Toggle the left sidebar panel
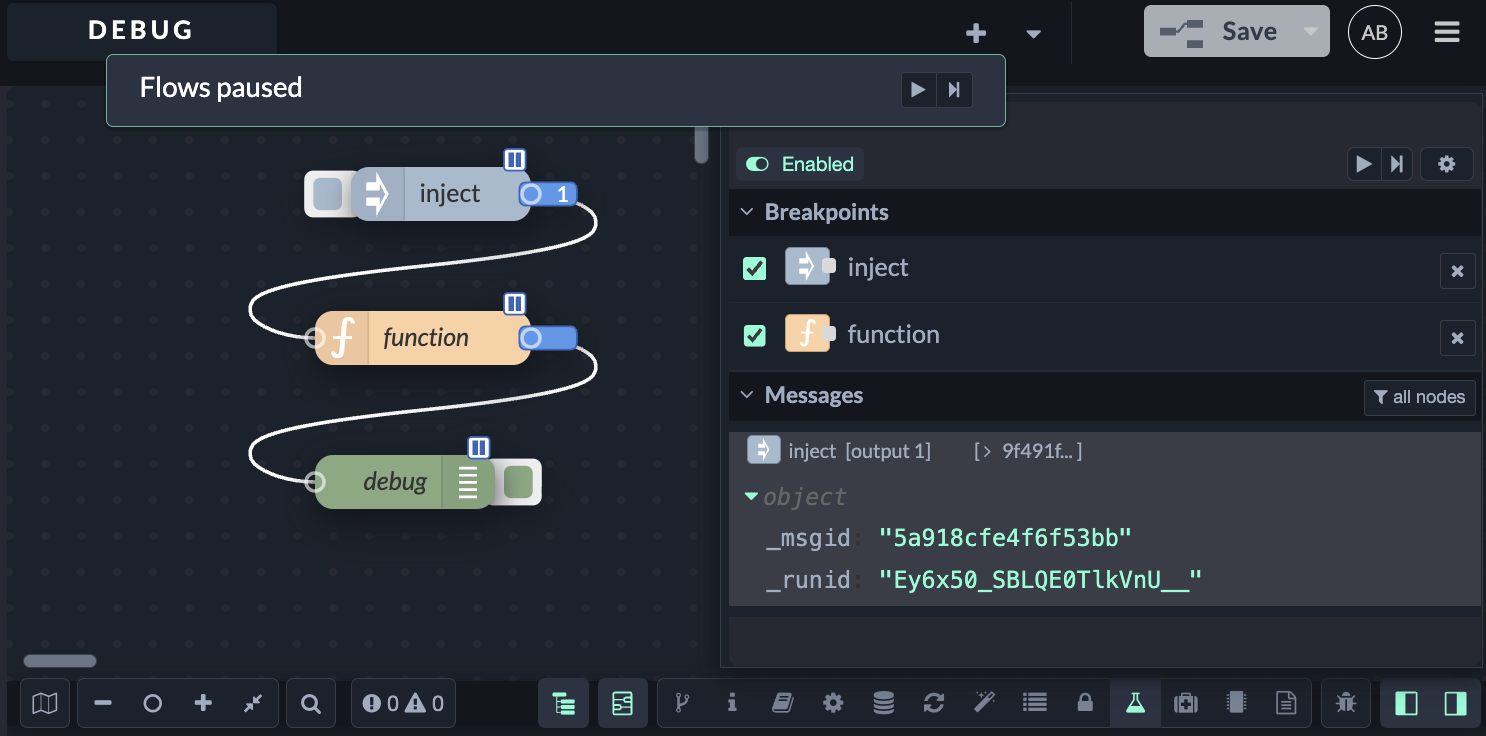1486x736 pixels. 1406,704
